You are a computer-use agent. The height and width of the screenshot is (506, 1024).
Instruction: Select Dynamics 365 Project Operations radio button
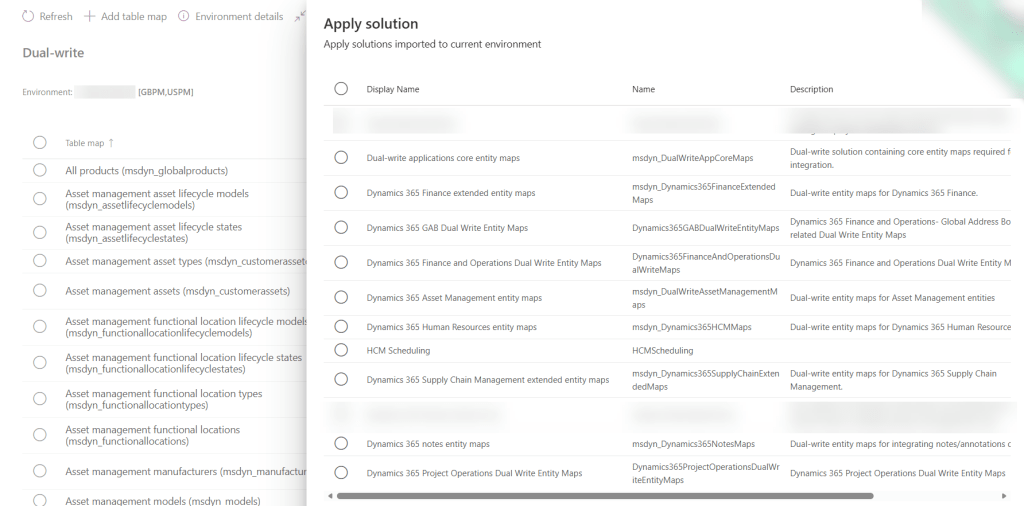click(341, 473)
